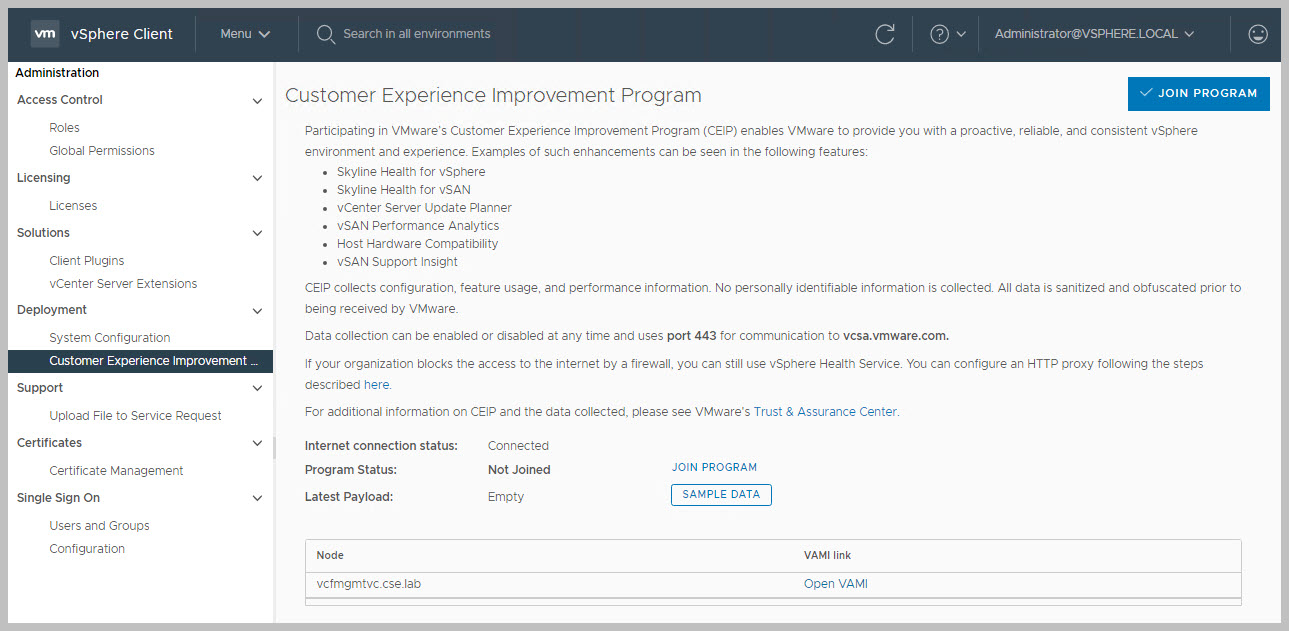
Task: Open the Trust & Assurance Center link
Action: coord(825,412)
